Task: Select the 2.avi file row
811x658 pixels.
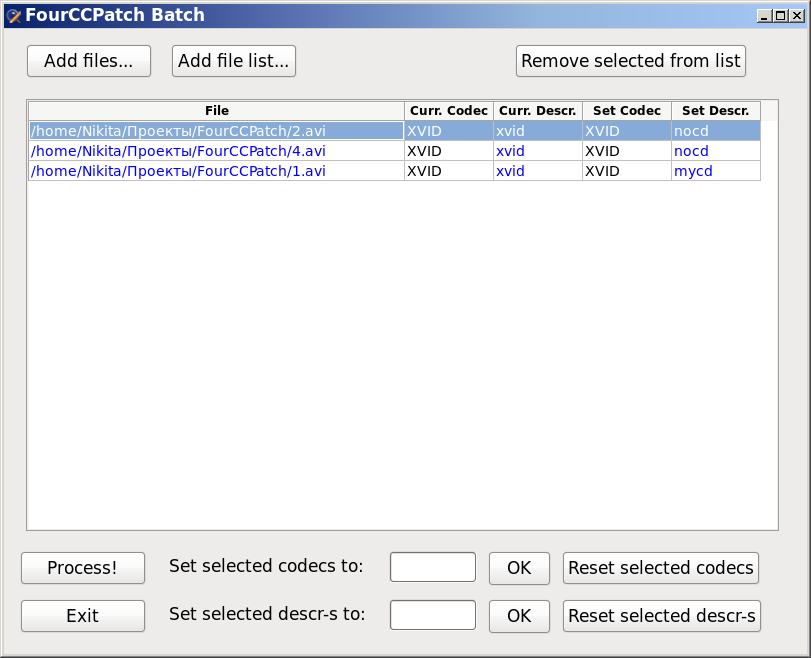Action: [x=216, y=131]
